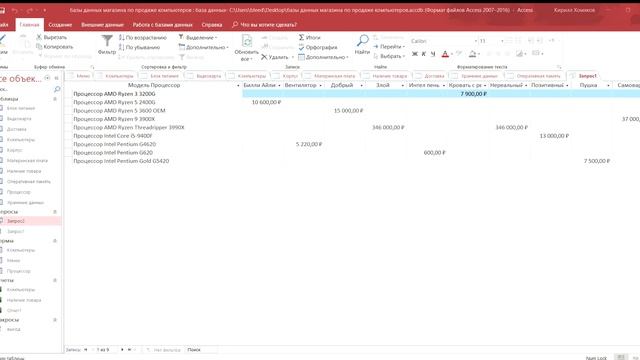Toggle bold Ж formatting
This screenshot has height=360, width=640.
[415, 54]
